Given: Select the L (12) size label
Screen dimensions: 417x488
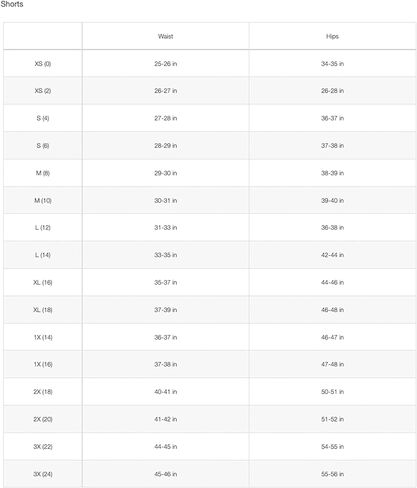Looking at the screenshot, I should point(43,228).
